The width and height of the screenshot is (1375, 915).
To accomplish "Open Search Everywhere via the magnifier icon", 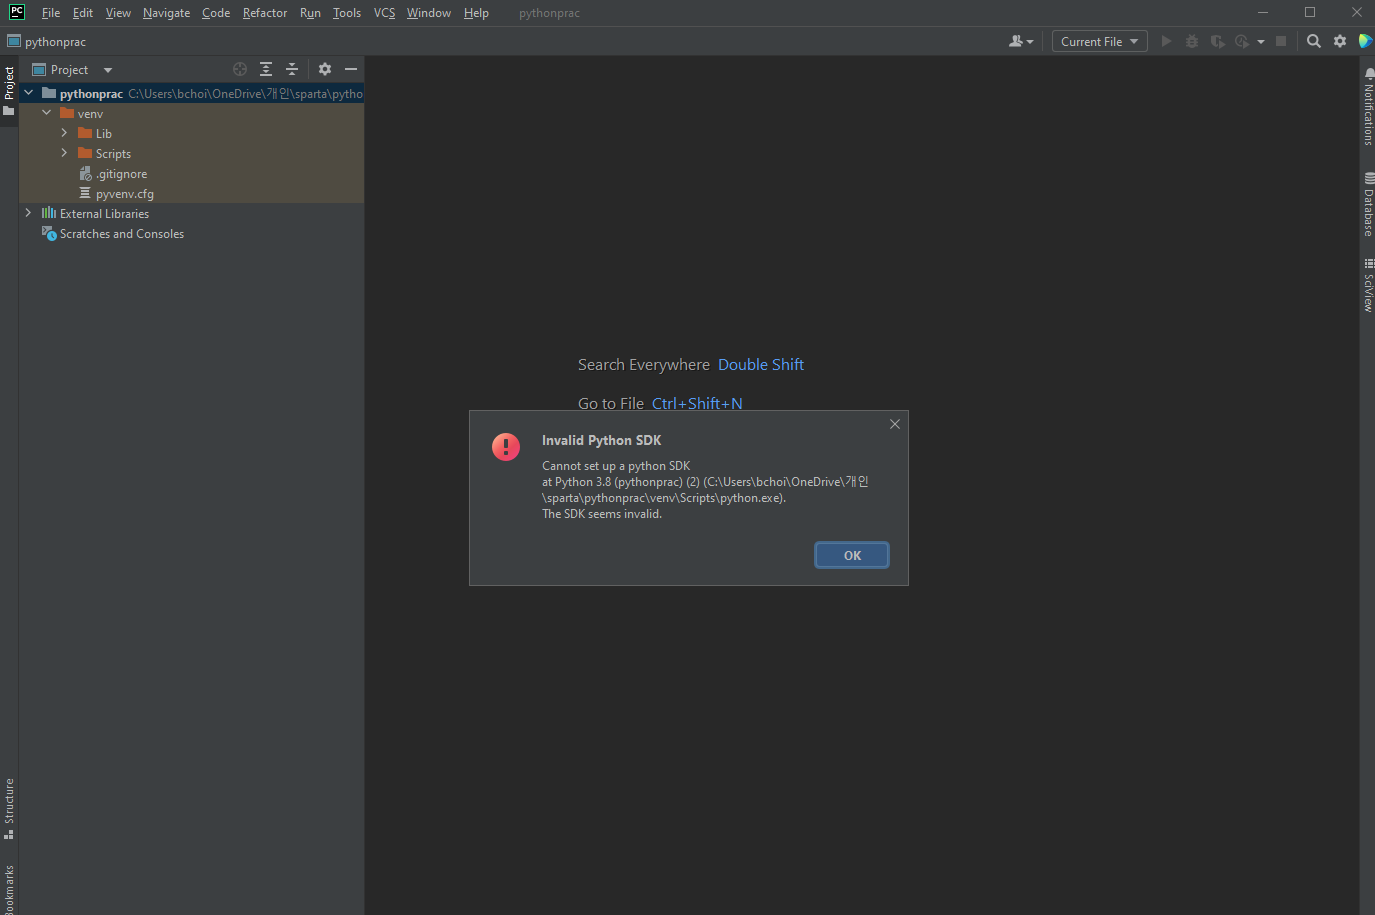I will coord(1314,41).
